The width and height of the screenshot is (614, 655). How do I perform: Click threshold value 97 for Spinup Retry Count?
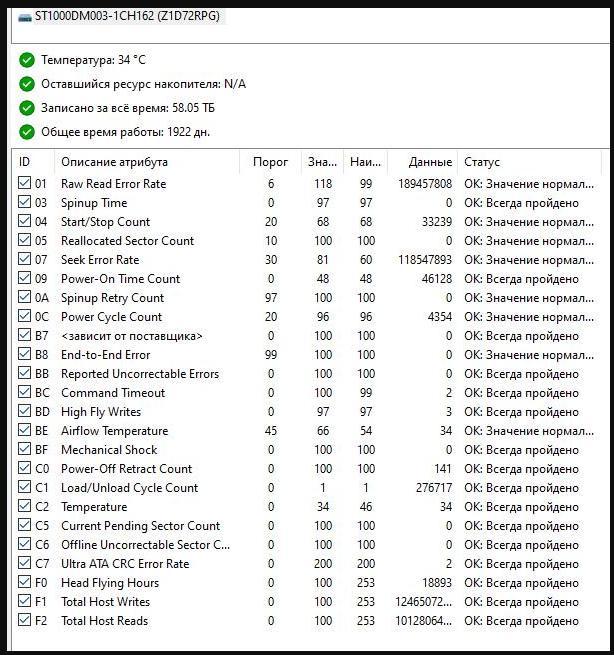coord(271,298)
